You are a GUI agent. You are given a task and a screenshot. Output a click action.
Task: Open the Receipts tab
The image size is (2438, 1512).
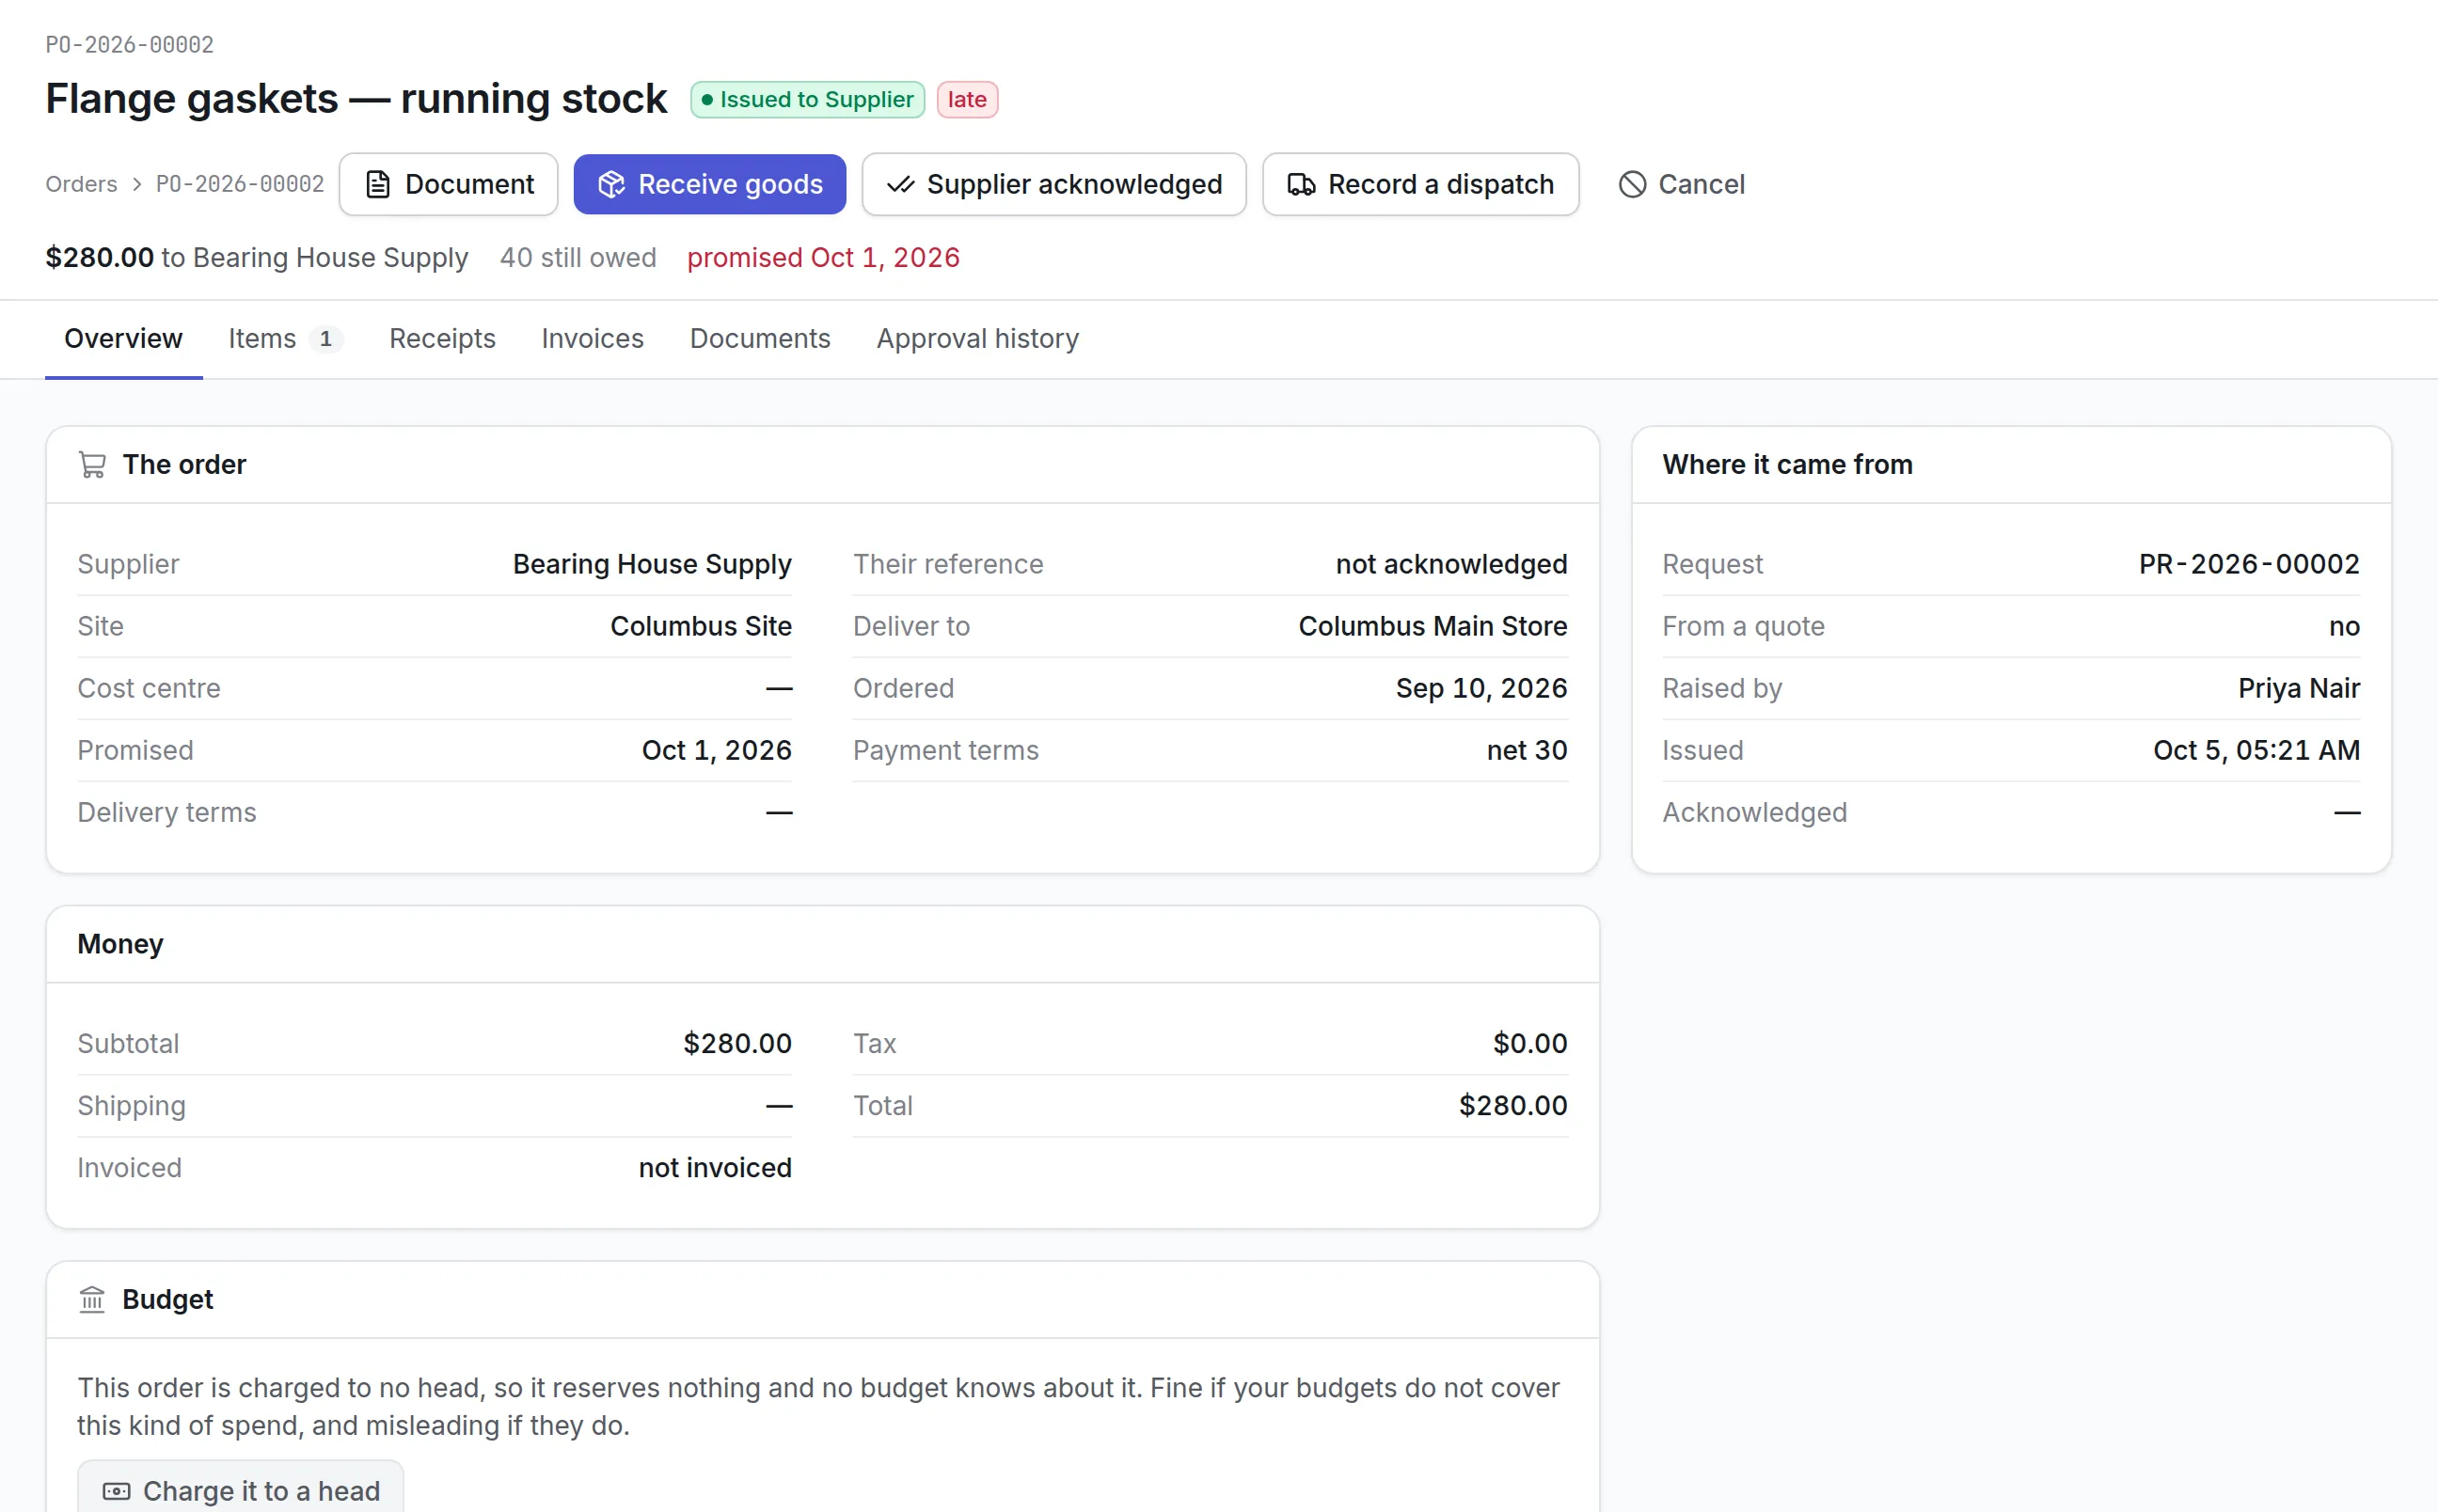click(x=442, y=339)
